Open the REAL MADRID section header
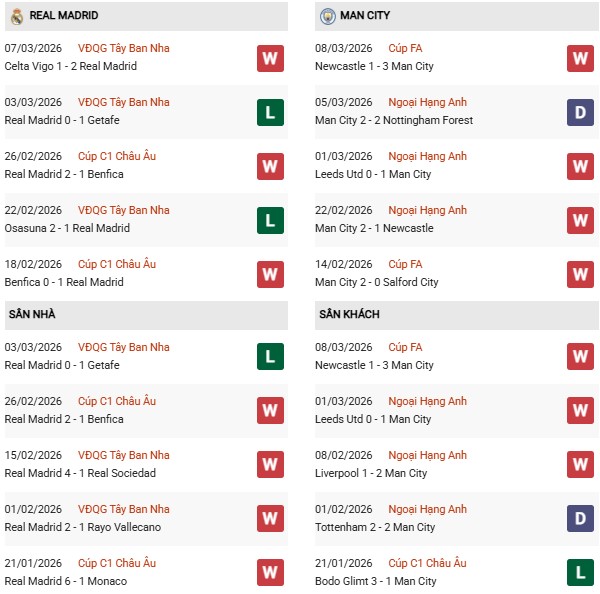The width and height of the screenshot is (600, 594). 64,16
